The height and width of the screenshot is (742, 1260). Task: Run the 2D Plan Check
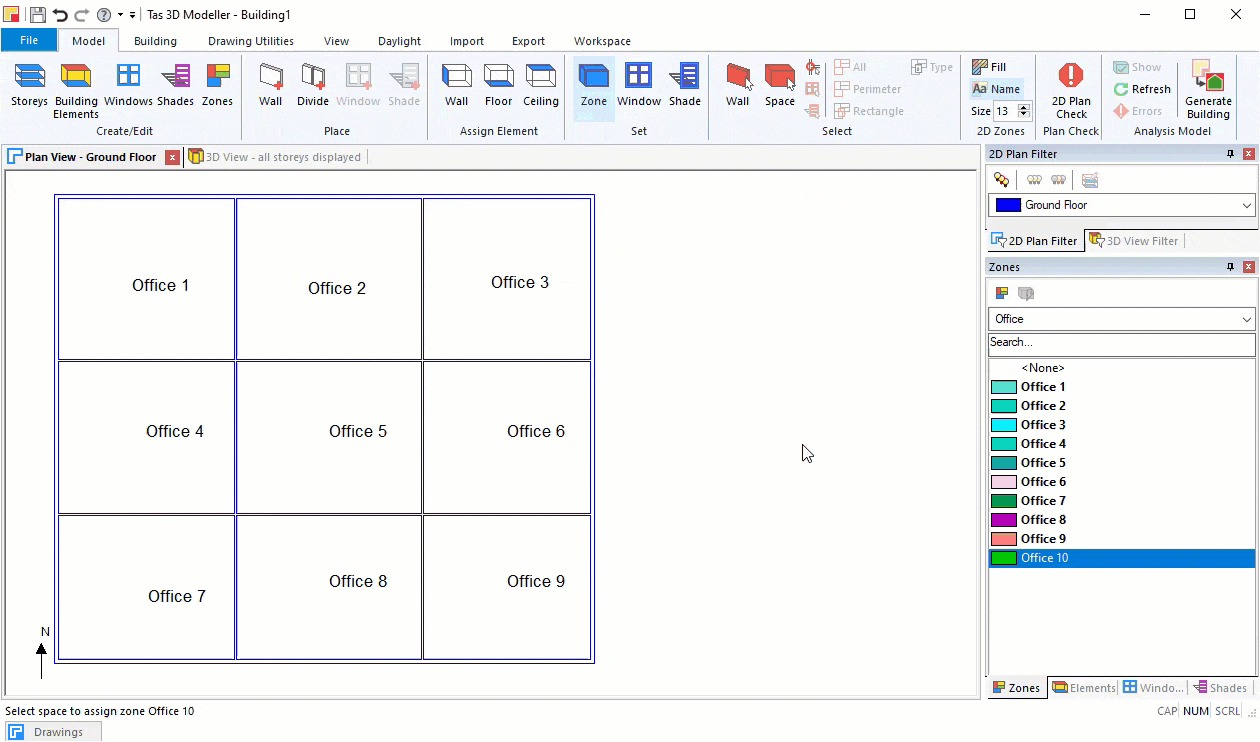[1071, 90]
